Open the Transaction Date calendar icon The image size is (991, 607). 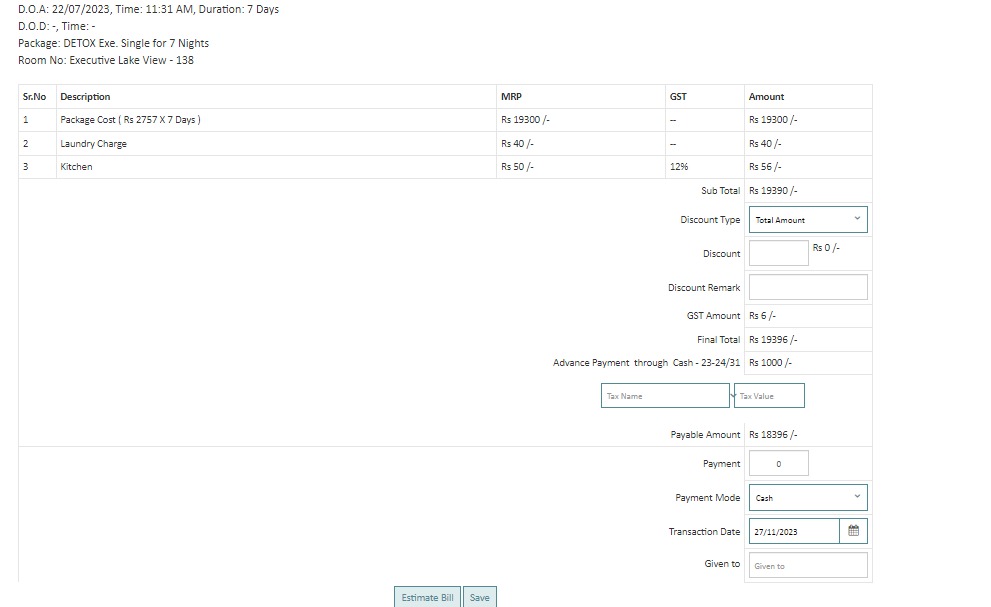click(x=853, y=531)
